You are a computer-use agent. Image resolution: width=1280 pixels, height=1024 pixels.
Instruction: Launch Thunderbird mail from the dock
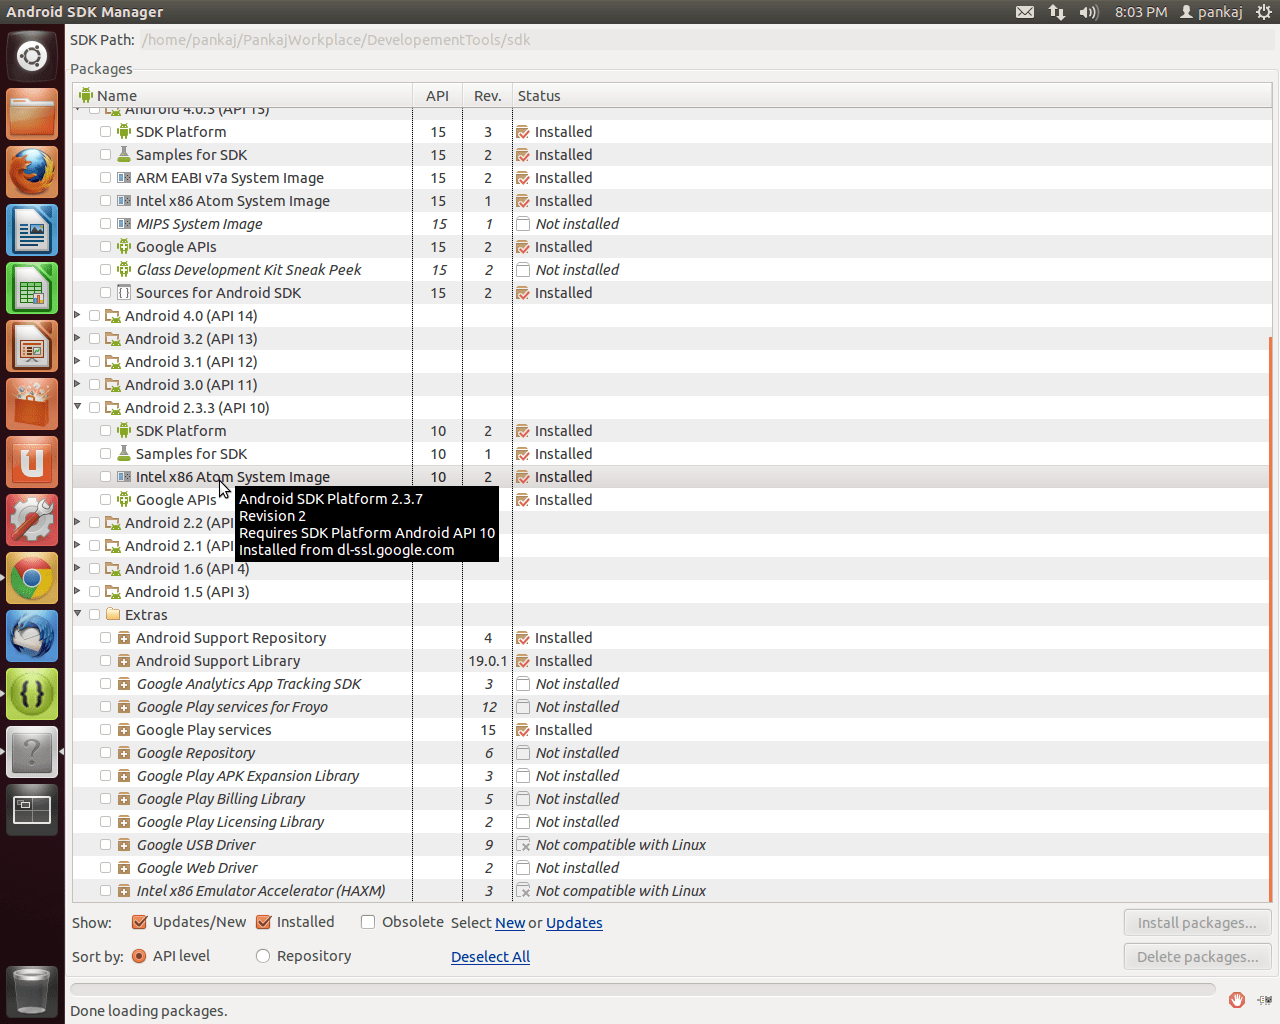click(32, 636)
